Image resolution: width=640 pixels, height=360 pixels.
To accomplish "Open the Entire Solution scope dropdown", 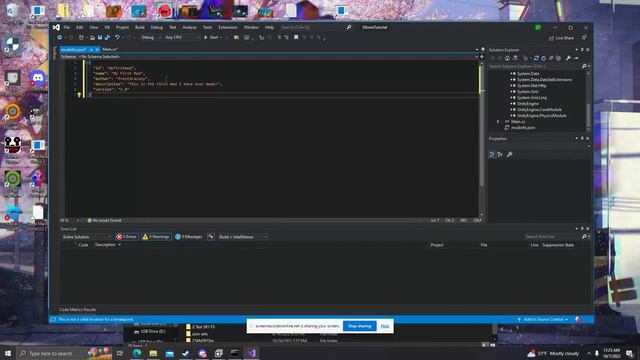I will coord(87,237).
